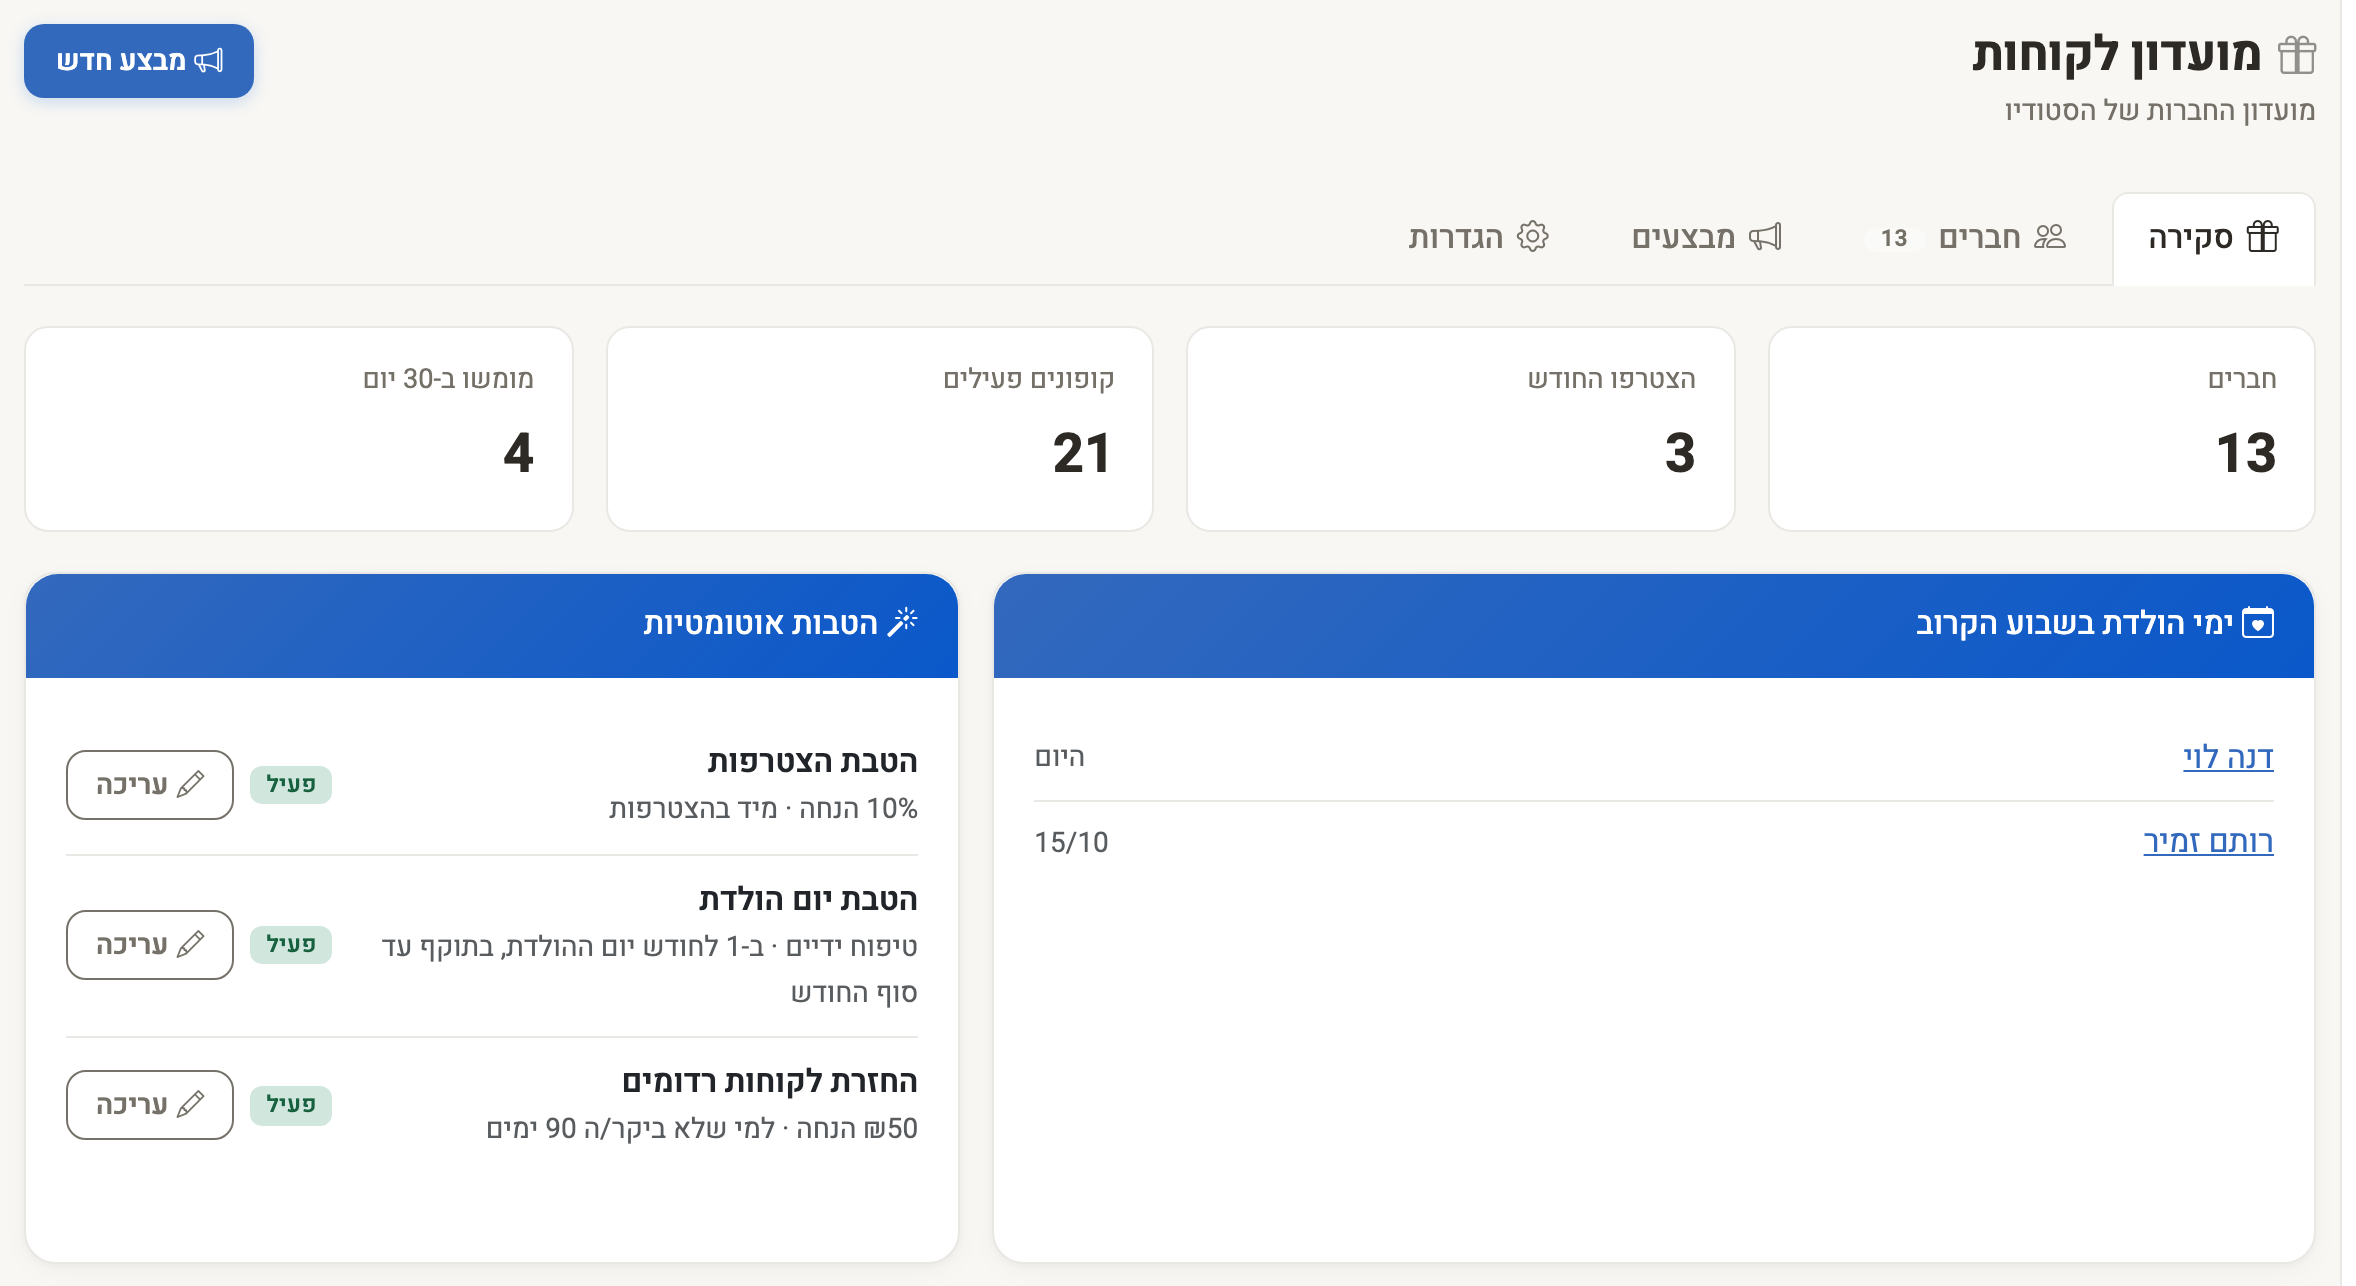Edit the החזרת לקוחות רדומים benefit
This screenshot has height=1286, width=2356.
(x=150, y=1105)
